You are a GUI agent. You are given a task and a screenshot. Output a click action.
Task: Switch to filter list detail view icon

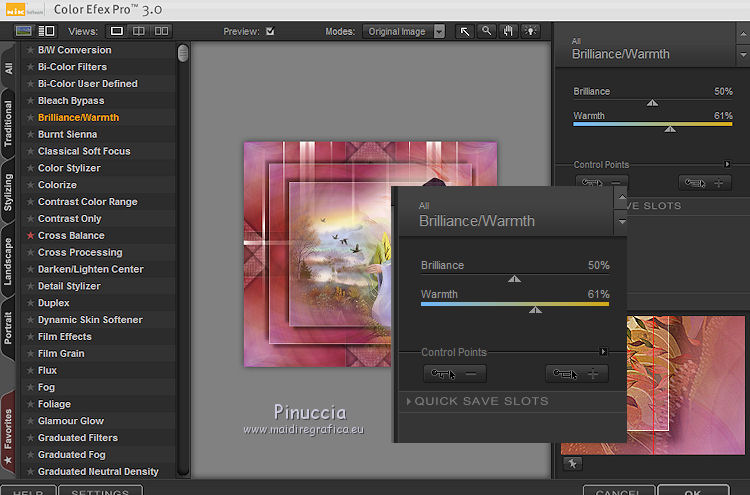46,31
